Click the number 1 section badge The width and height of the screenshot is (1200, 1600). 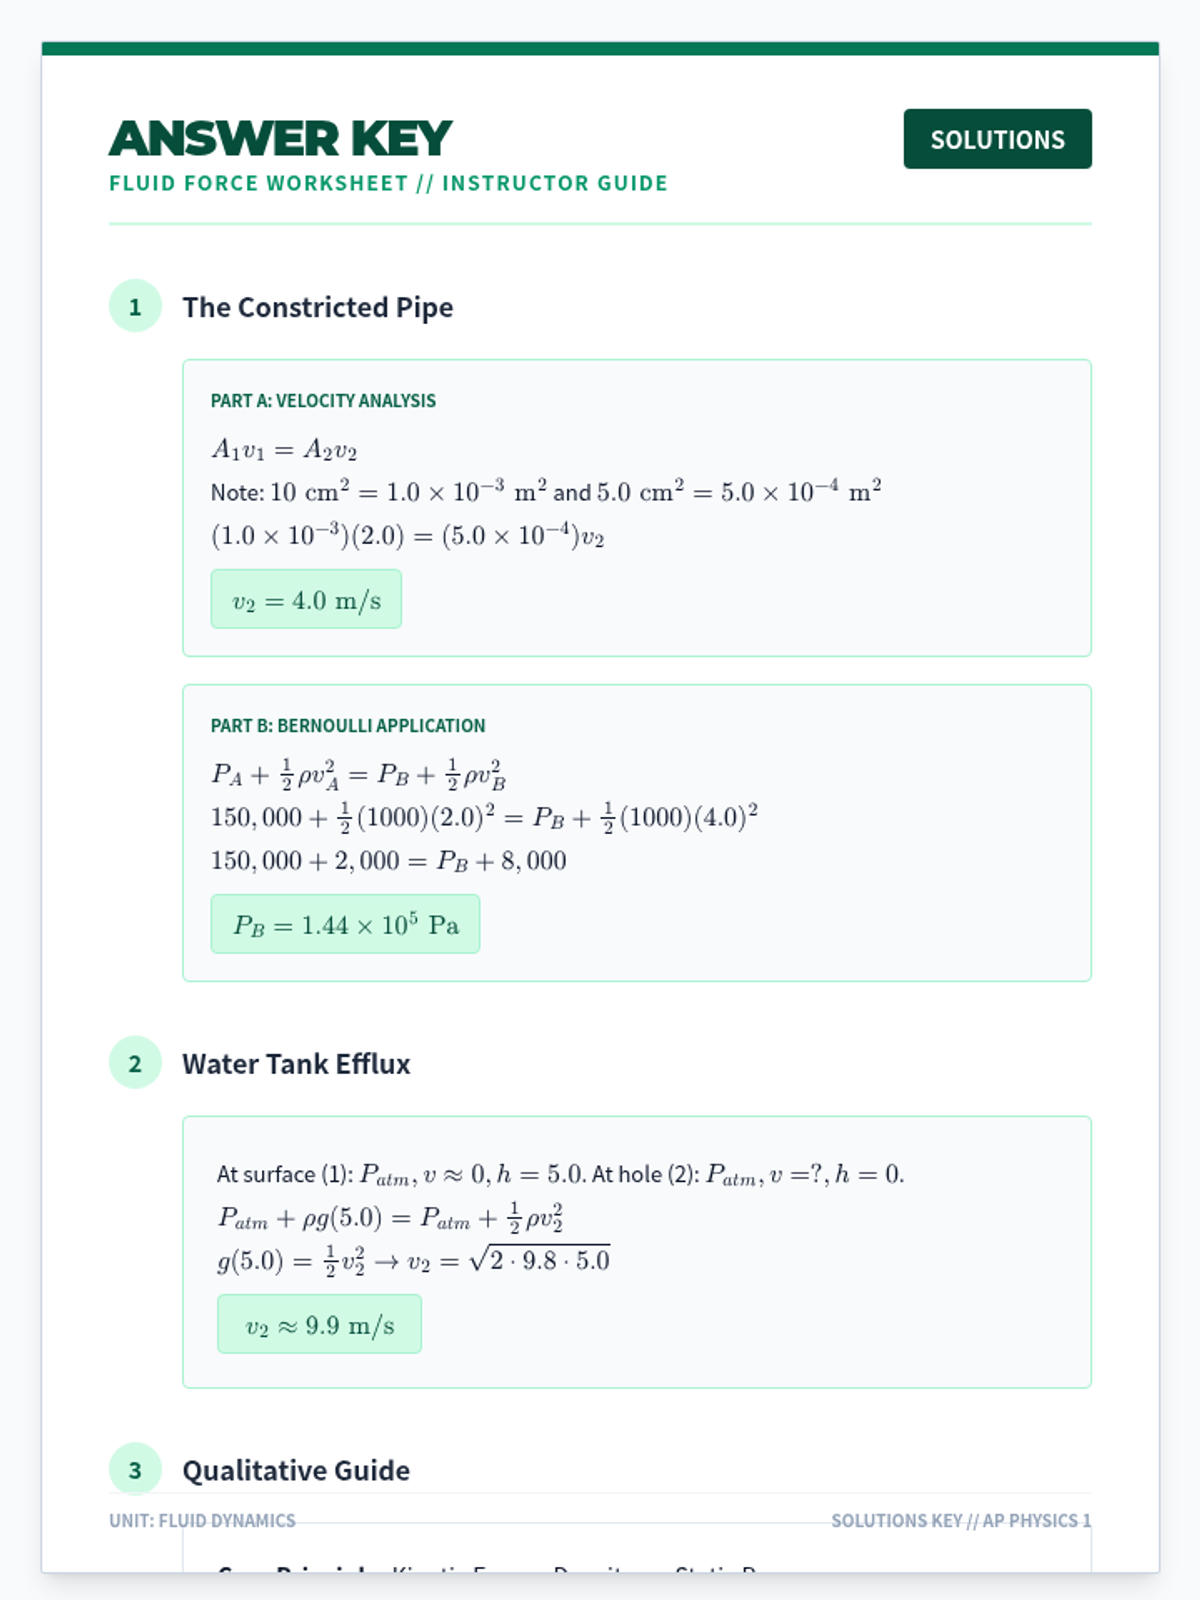[x=135, y=306]
